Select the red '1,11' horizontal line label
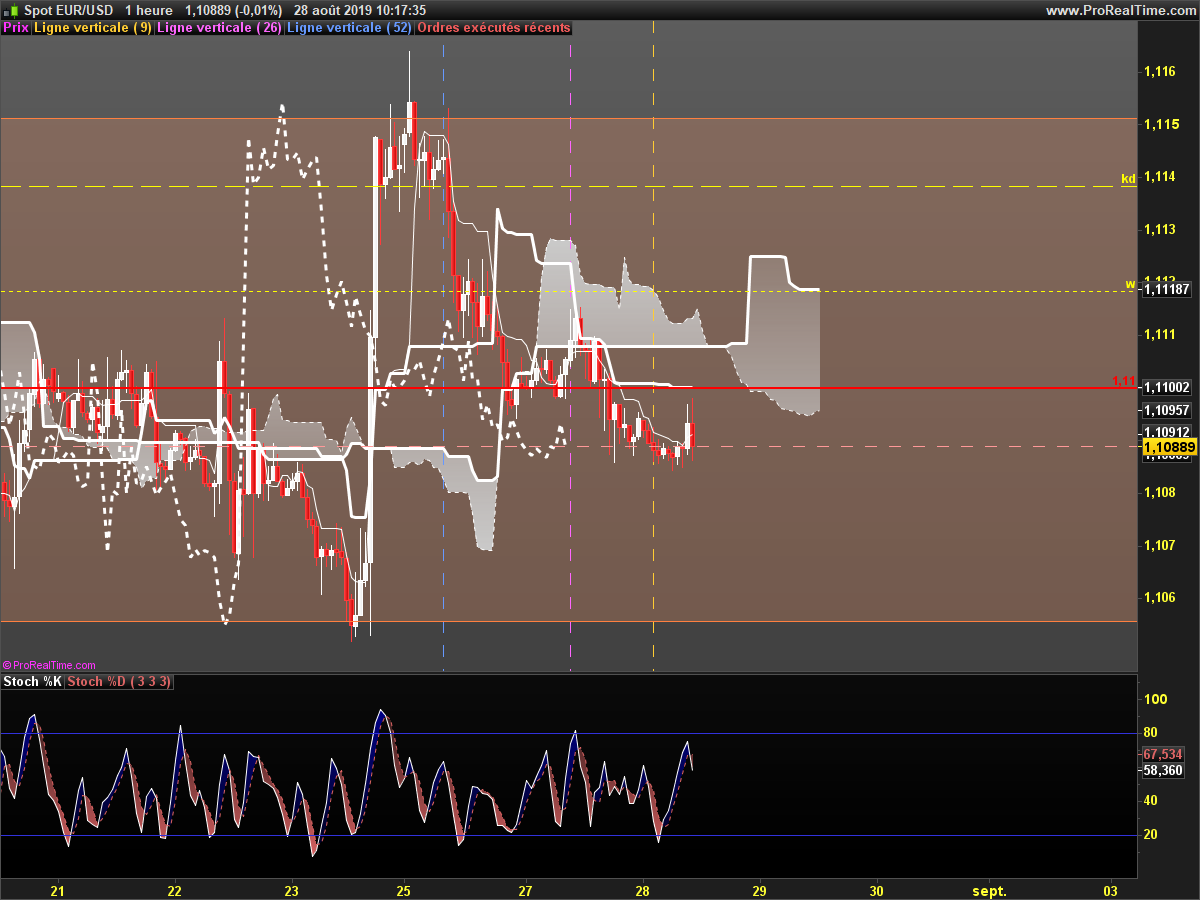This screenshot has height=900, width=1200. (x=1124, y=381)
